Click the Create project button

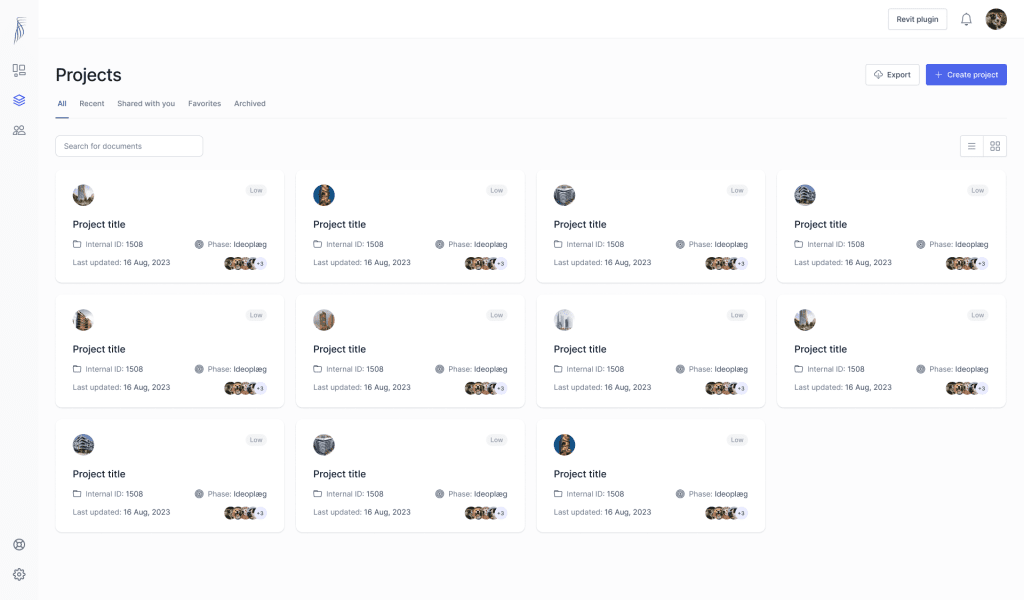966,74
